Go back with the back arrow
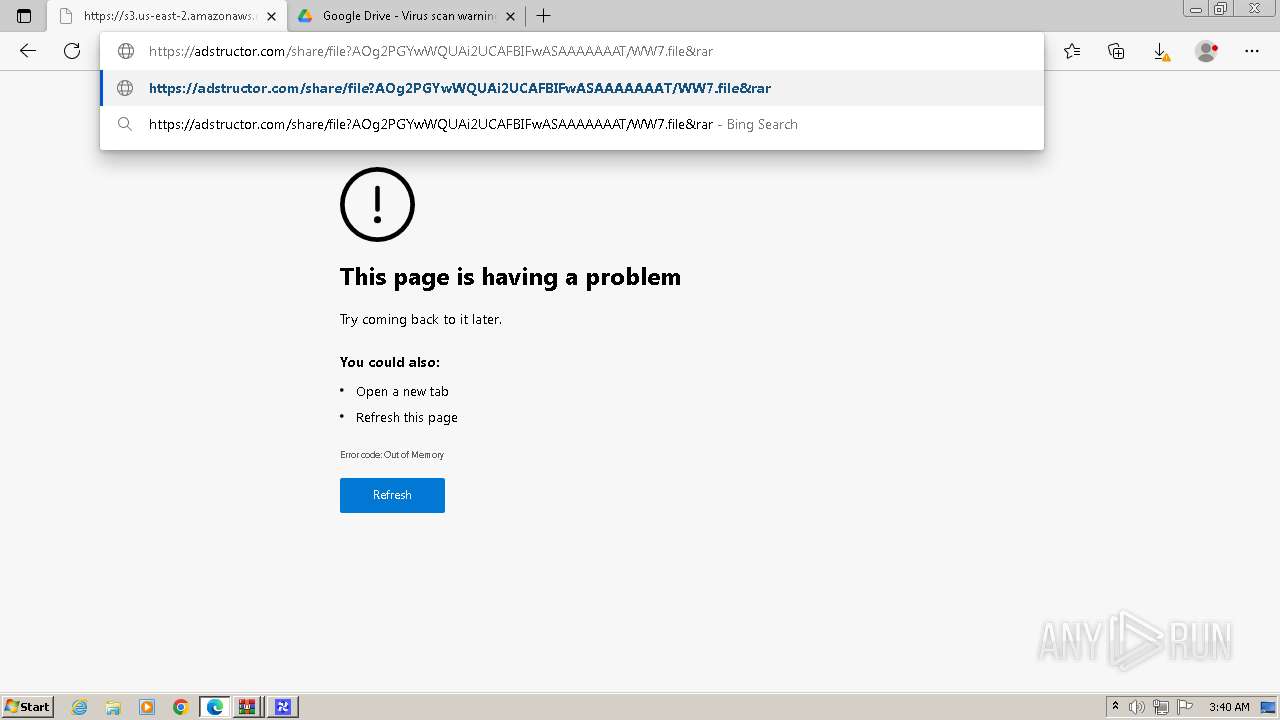This screenshot has height=720, width=1280. (28, 51)
